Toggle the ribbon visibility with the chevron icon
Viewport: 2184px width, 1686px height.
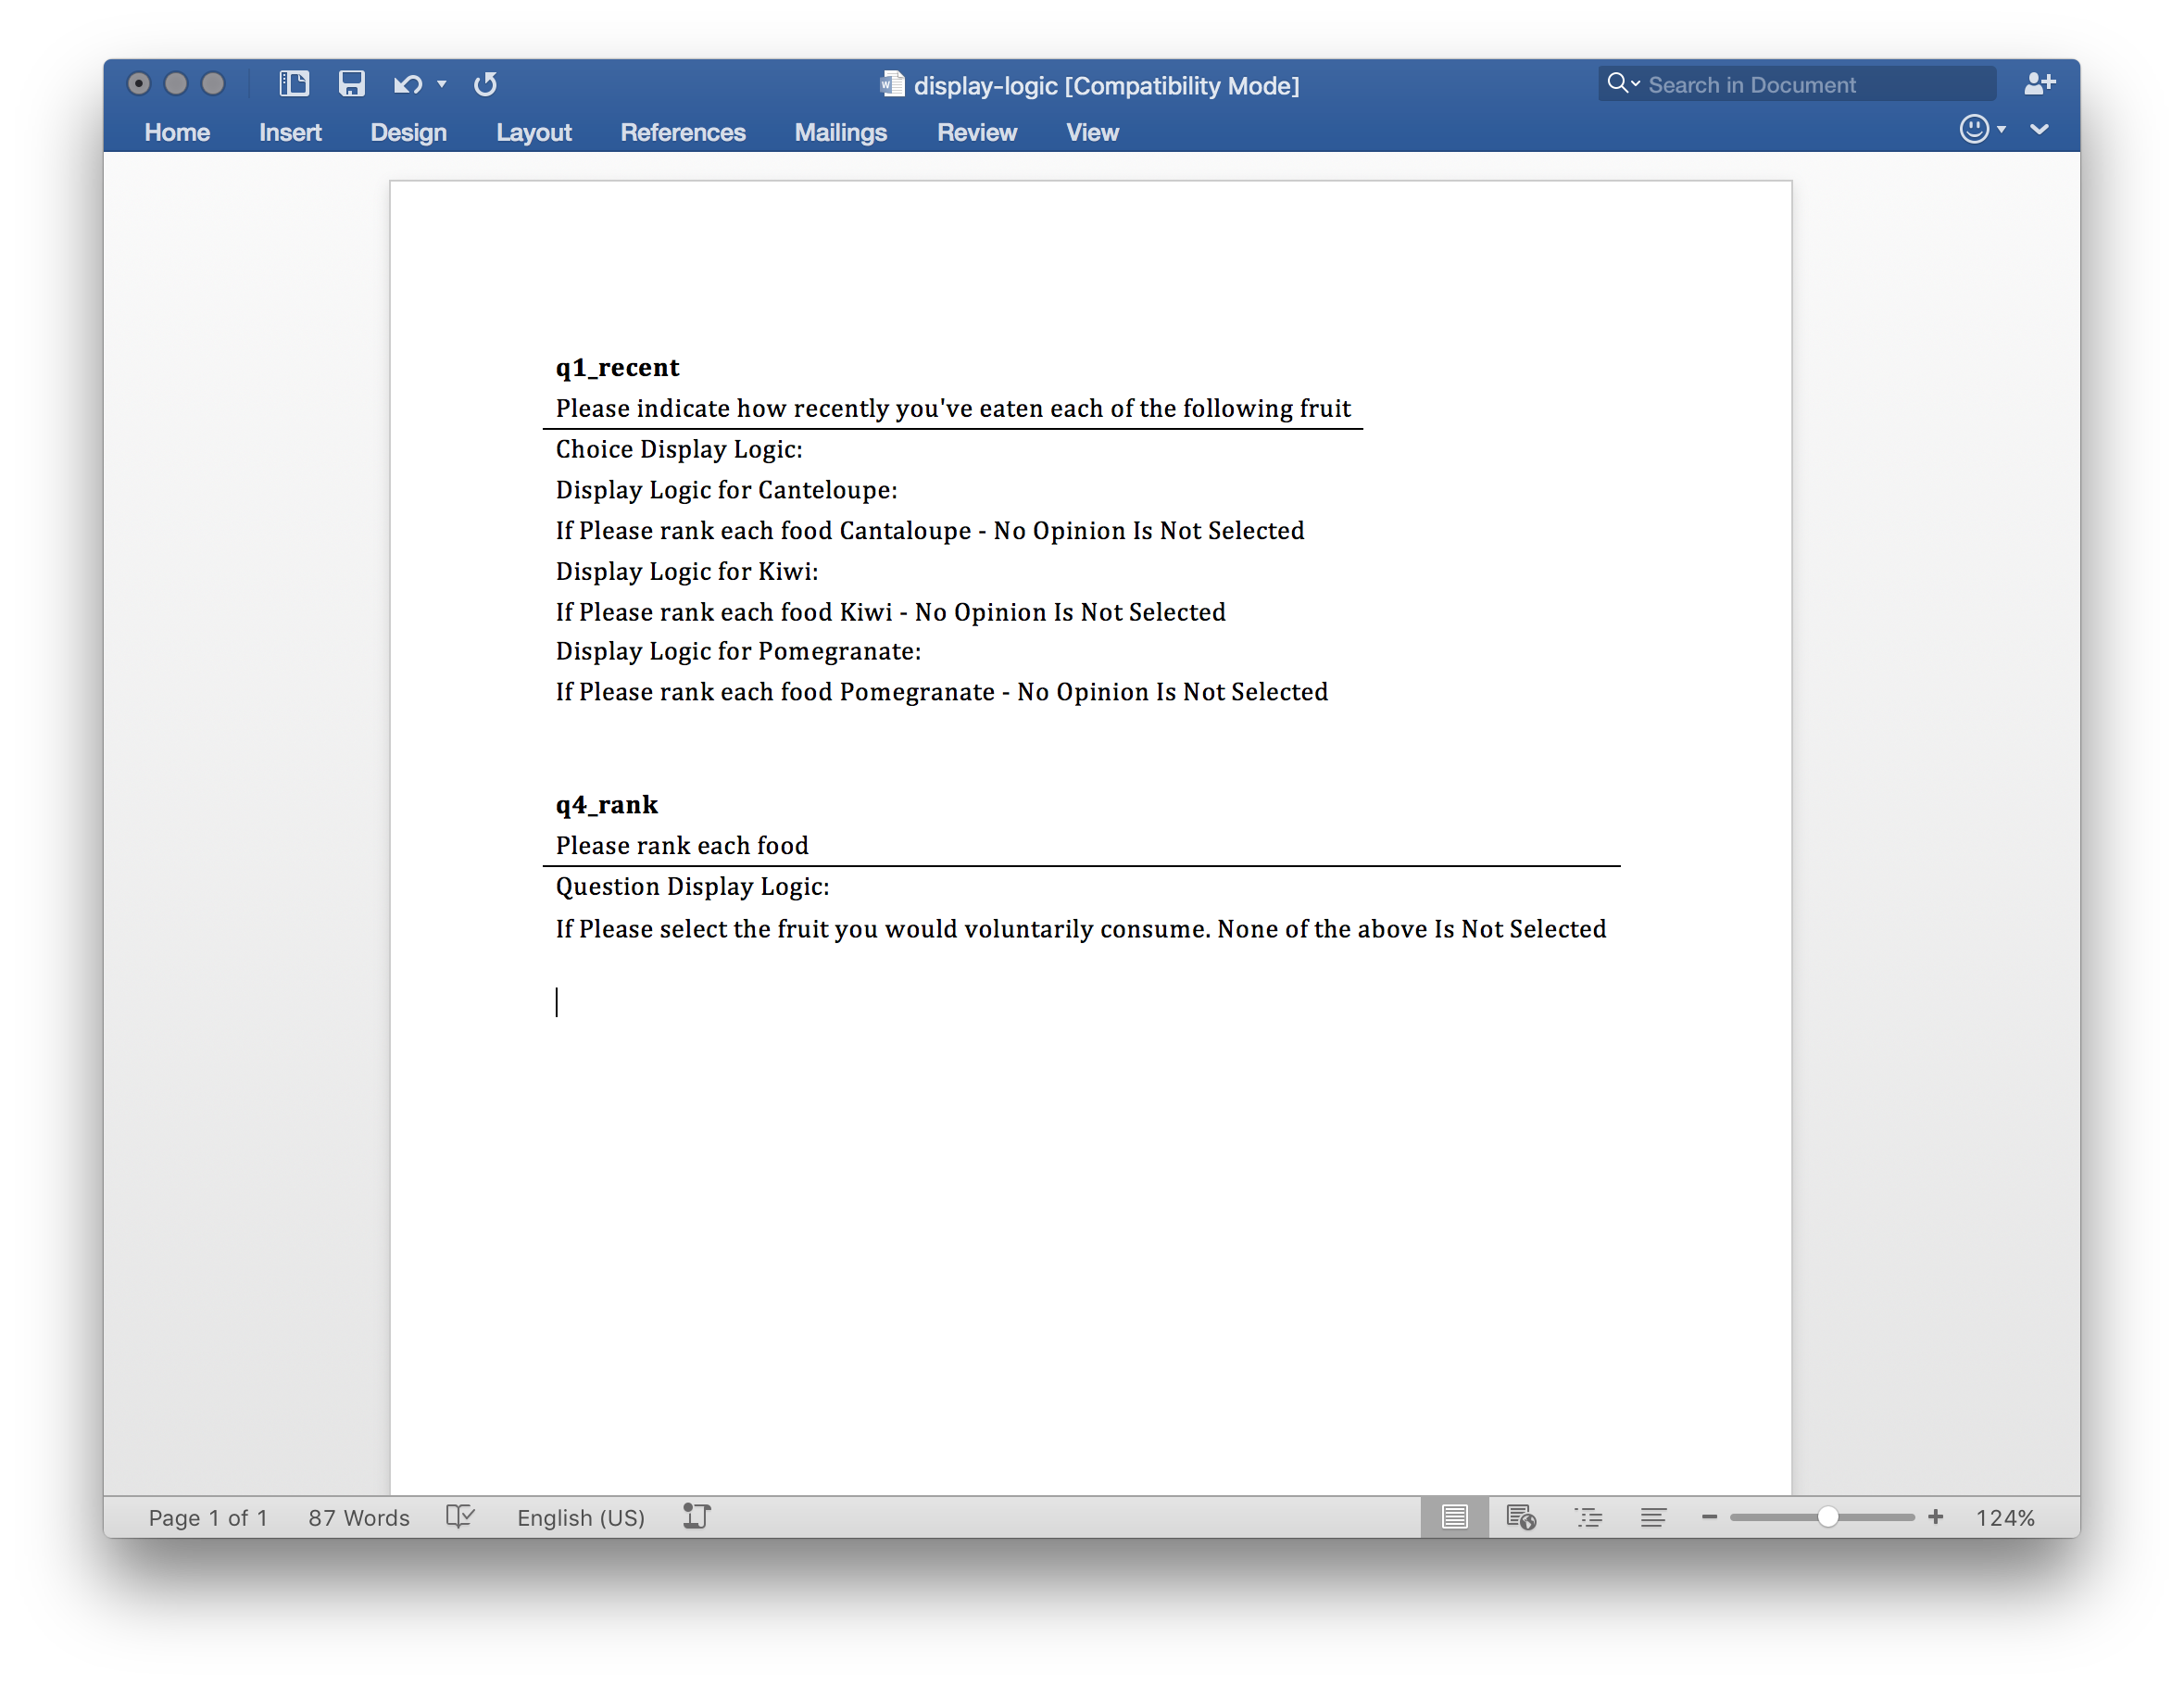pyautogui.click(x=2040, y=130)
